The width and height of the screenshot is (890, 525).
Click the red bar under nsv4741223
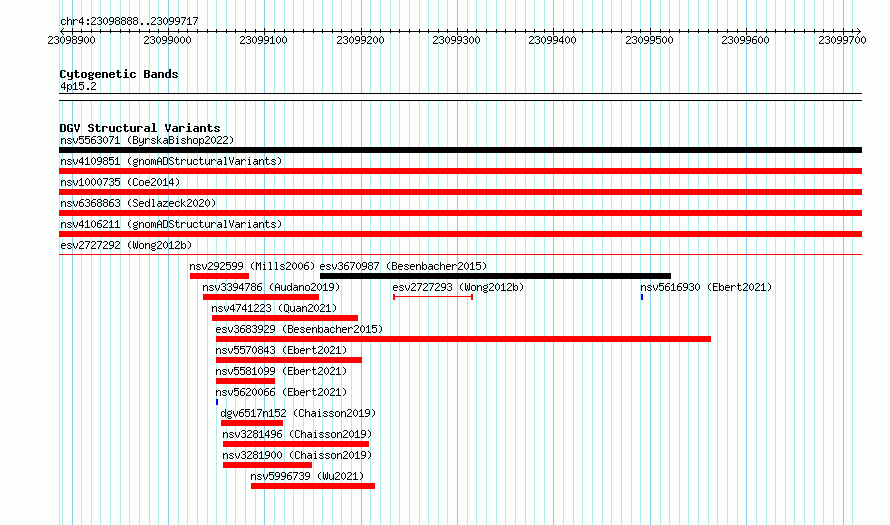tap(285, 318)
